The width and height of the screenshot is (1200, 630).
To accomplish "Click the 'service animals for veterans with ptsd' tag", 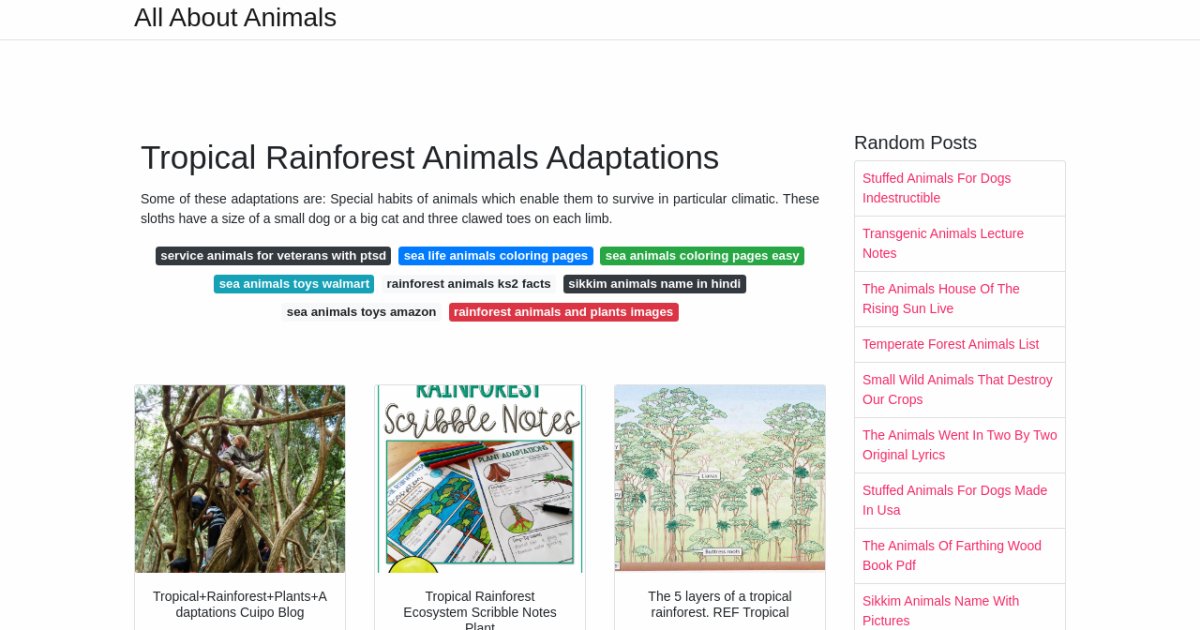I will tap(273, 256).
